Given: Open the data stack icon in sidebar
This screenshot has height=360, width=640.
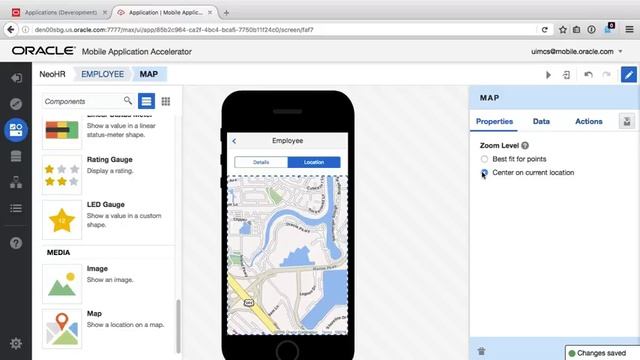Looking at the screenshot, I should pyautogui.click(x=16, y=156).
